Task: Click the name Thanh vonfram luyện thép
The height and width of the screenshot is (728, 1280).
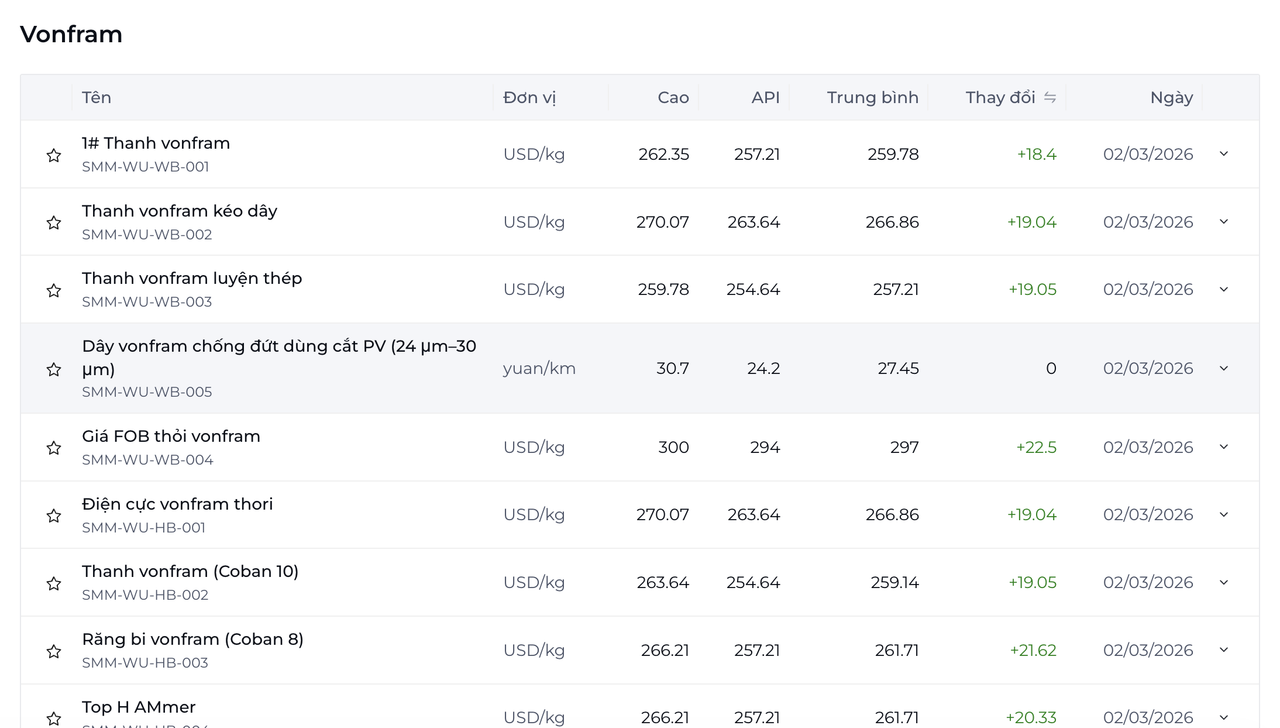Action: point(192,278)
